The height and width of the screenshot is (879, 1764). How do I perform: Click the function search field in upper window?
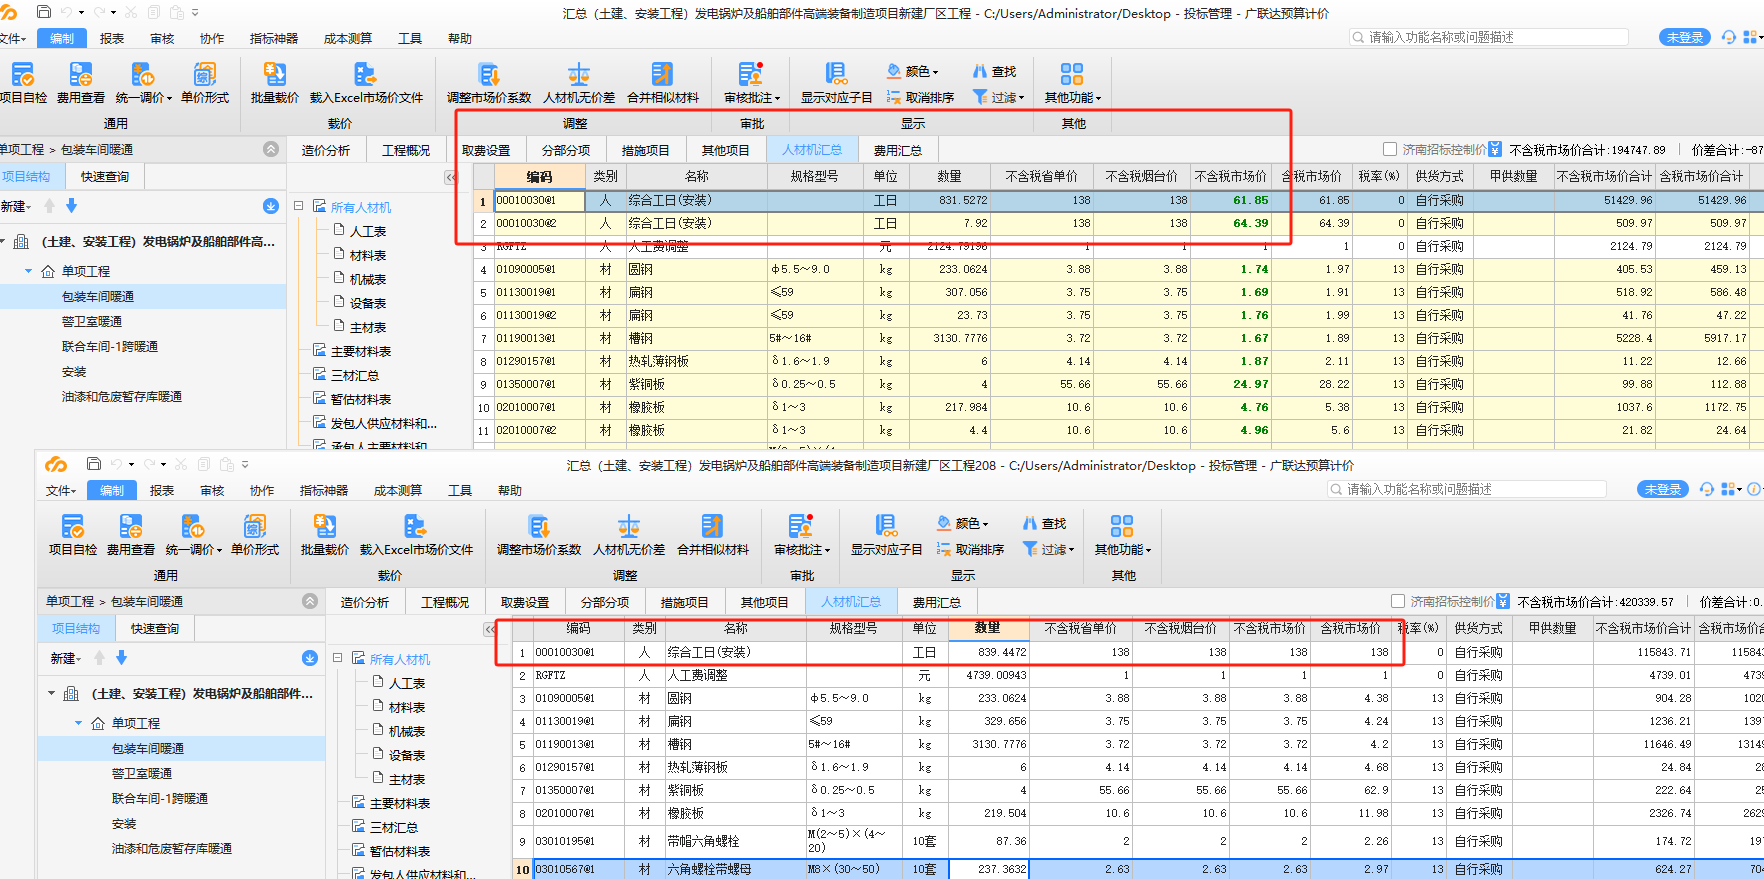[1489, 37]
